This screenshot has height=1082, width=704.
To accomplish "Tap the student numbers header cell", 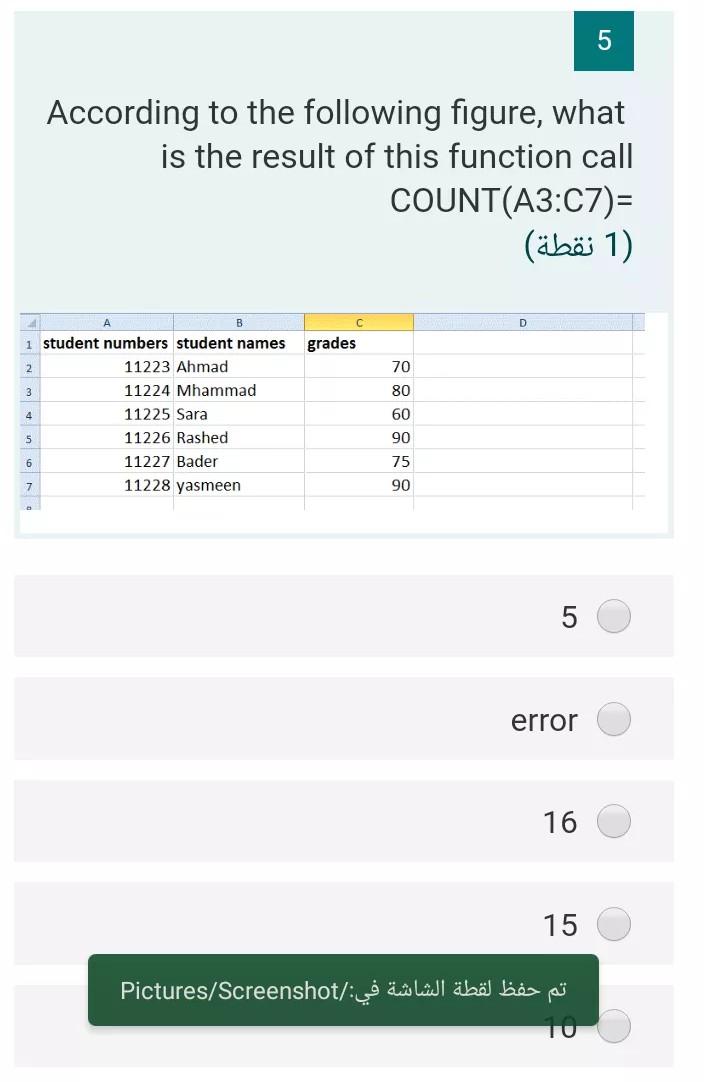I will (x=106, y=343).
